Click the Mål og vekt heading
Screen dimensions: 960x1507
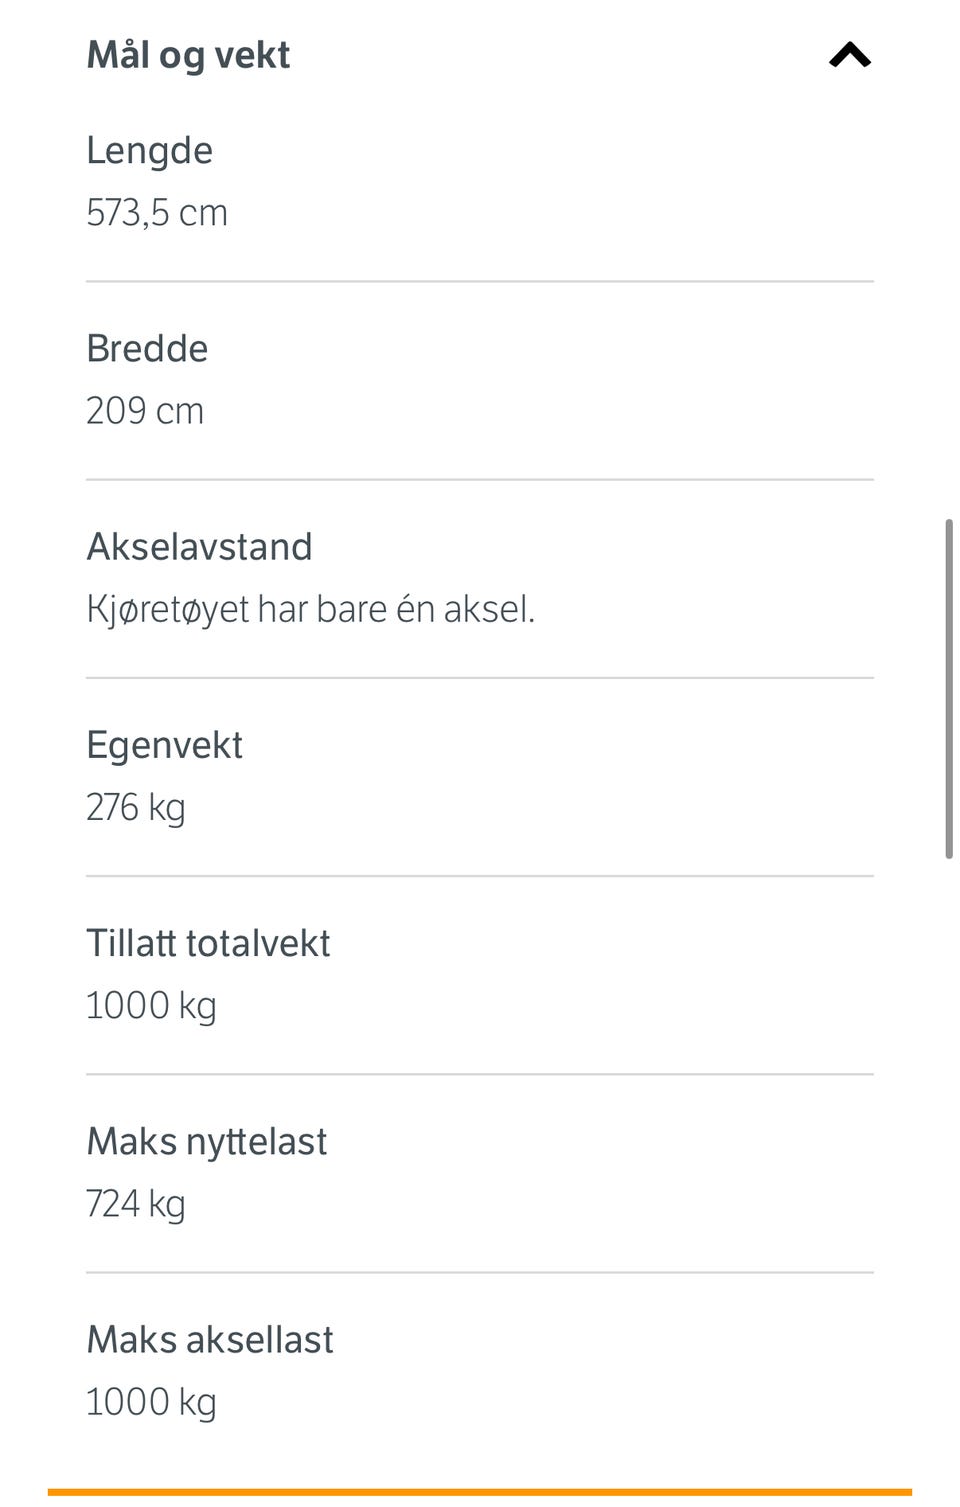click(x=188, y=55)
